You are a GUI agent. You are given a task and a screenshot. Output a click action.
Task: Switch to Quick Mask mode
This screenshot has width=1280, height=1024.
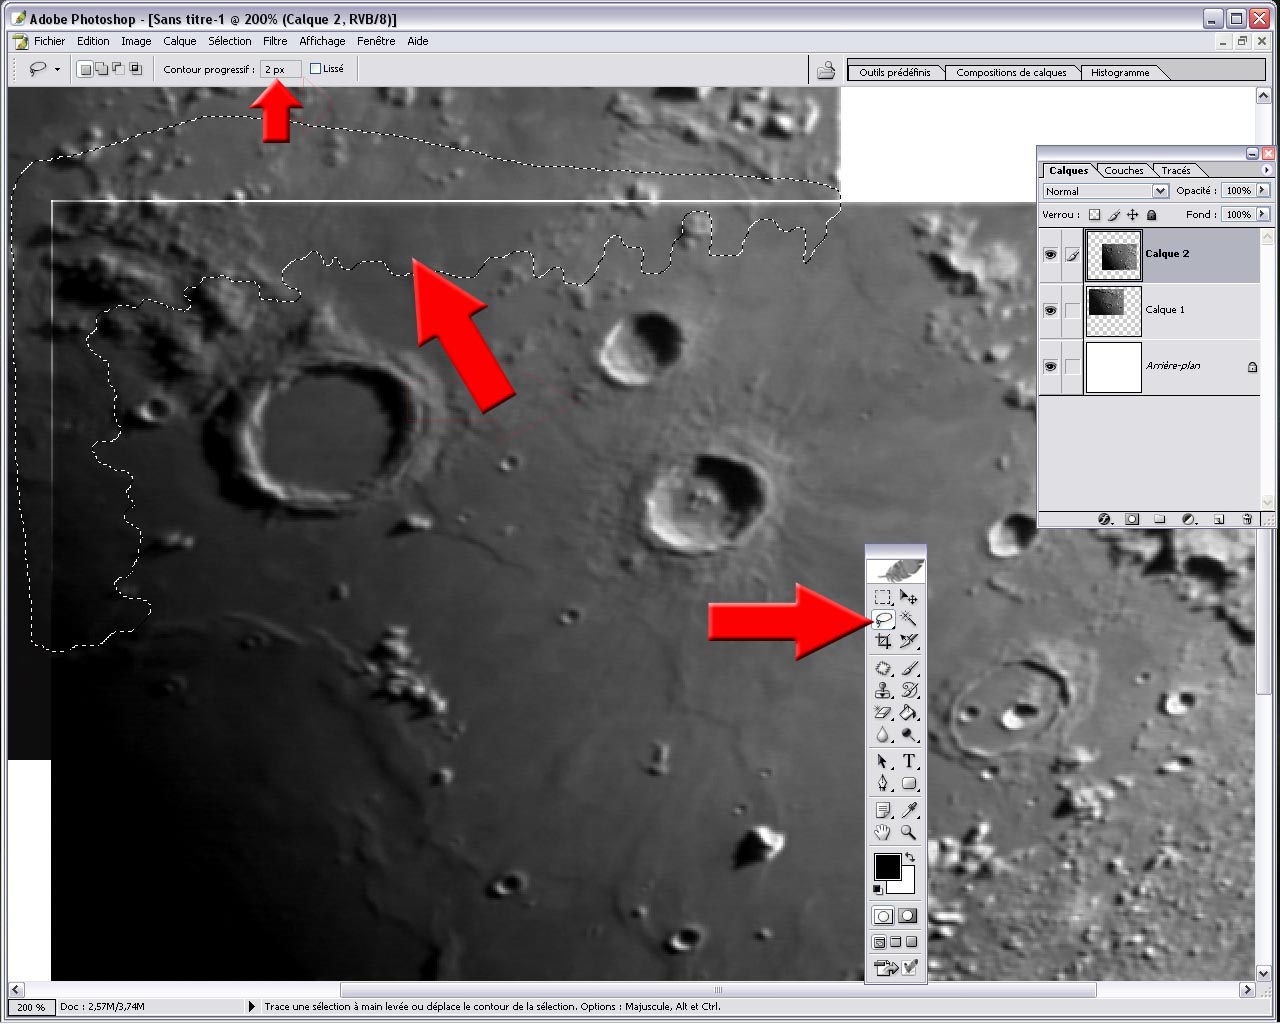[907, 916]
